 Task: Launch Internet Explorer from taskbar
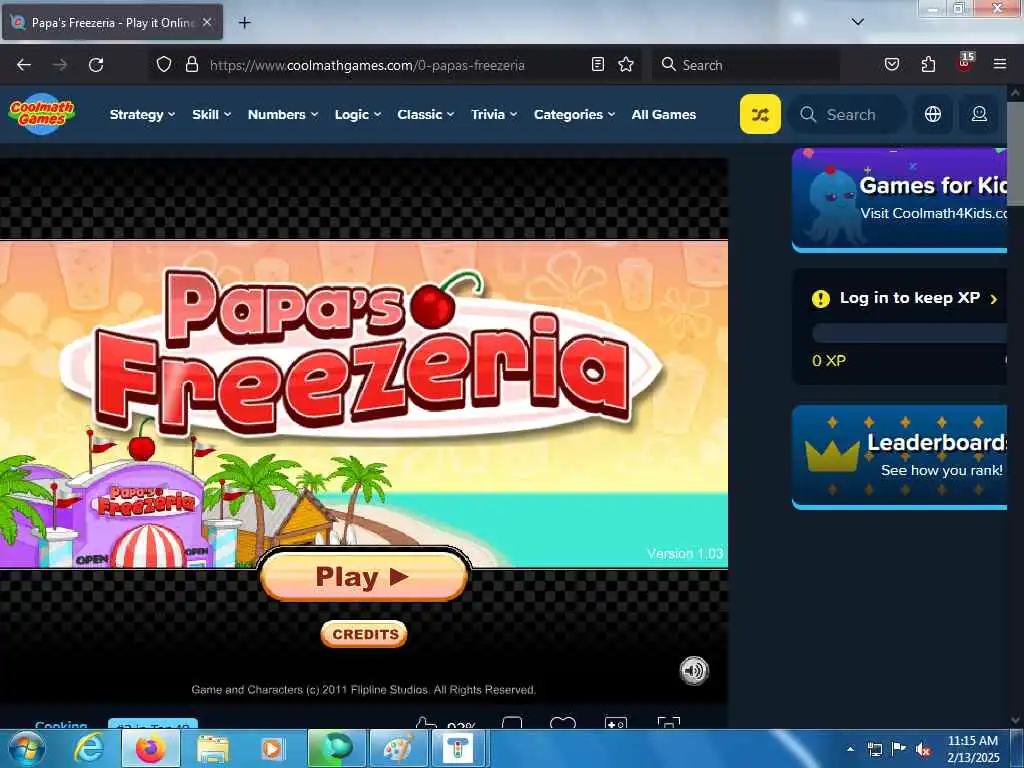click(x=88, y=748)
